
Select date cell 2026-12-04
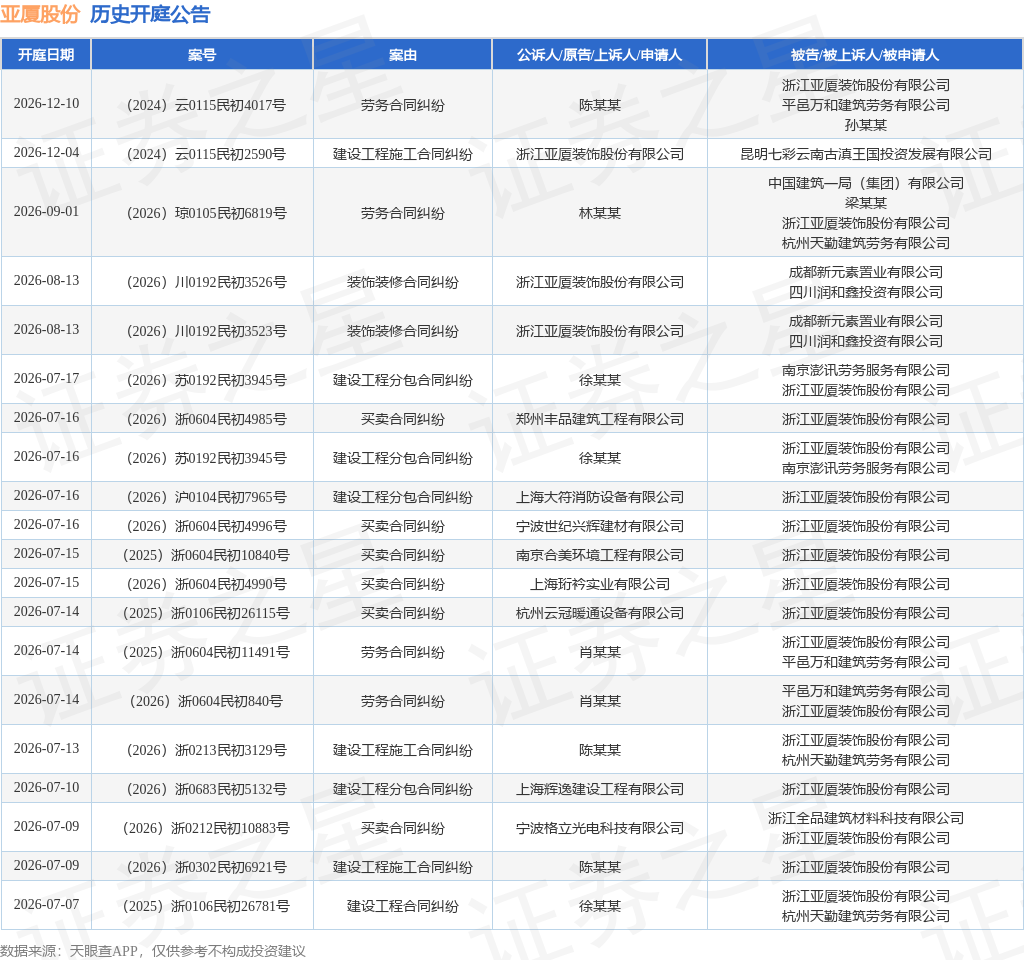[46, 153]
